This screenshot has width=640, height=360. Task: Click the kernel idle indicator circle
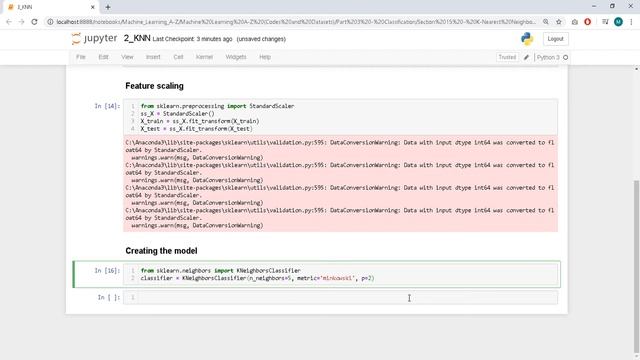565,58
